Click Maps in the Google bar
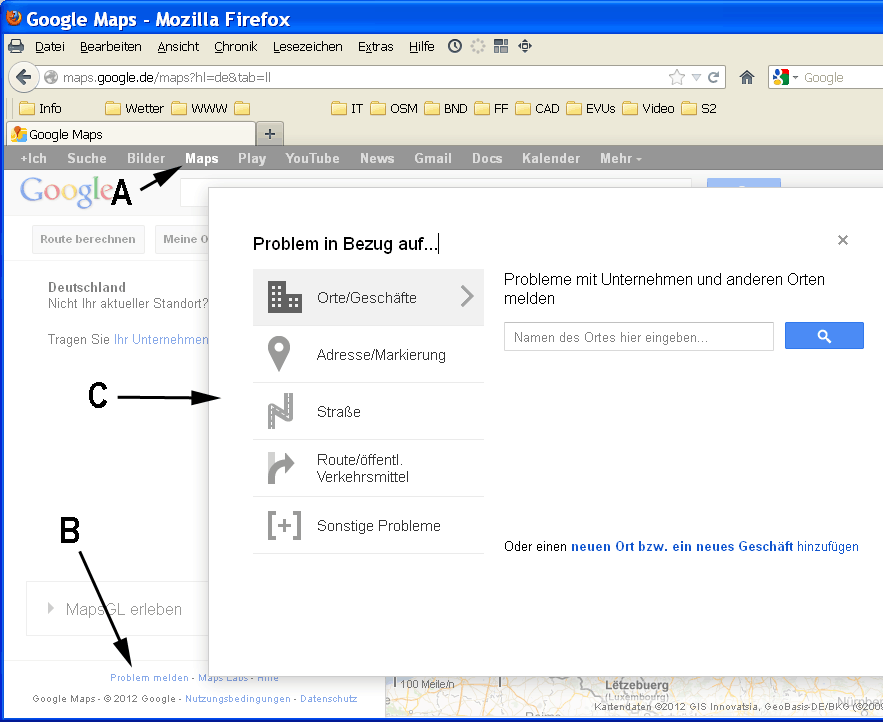This screenshot has height=722, width=883. click(202, 158)
